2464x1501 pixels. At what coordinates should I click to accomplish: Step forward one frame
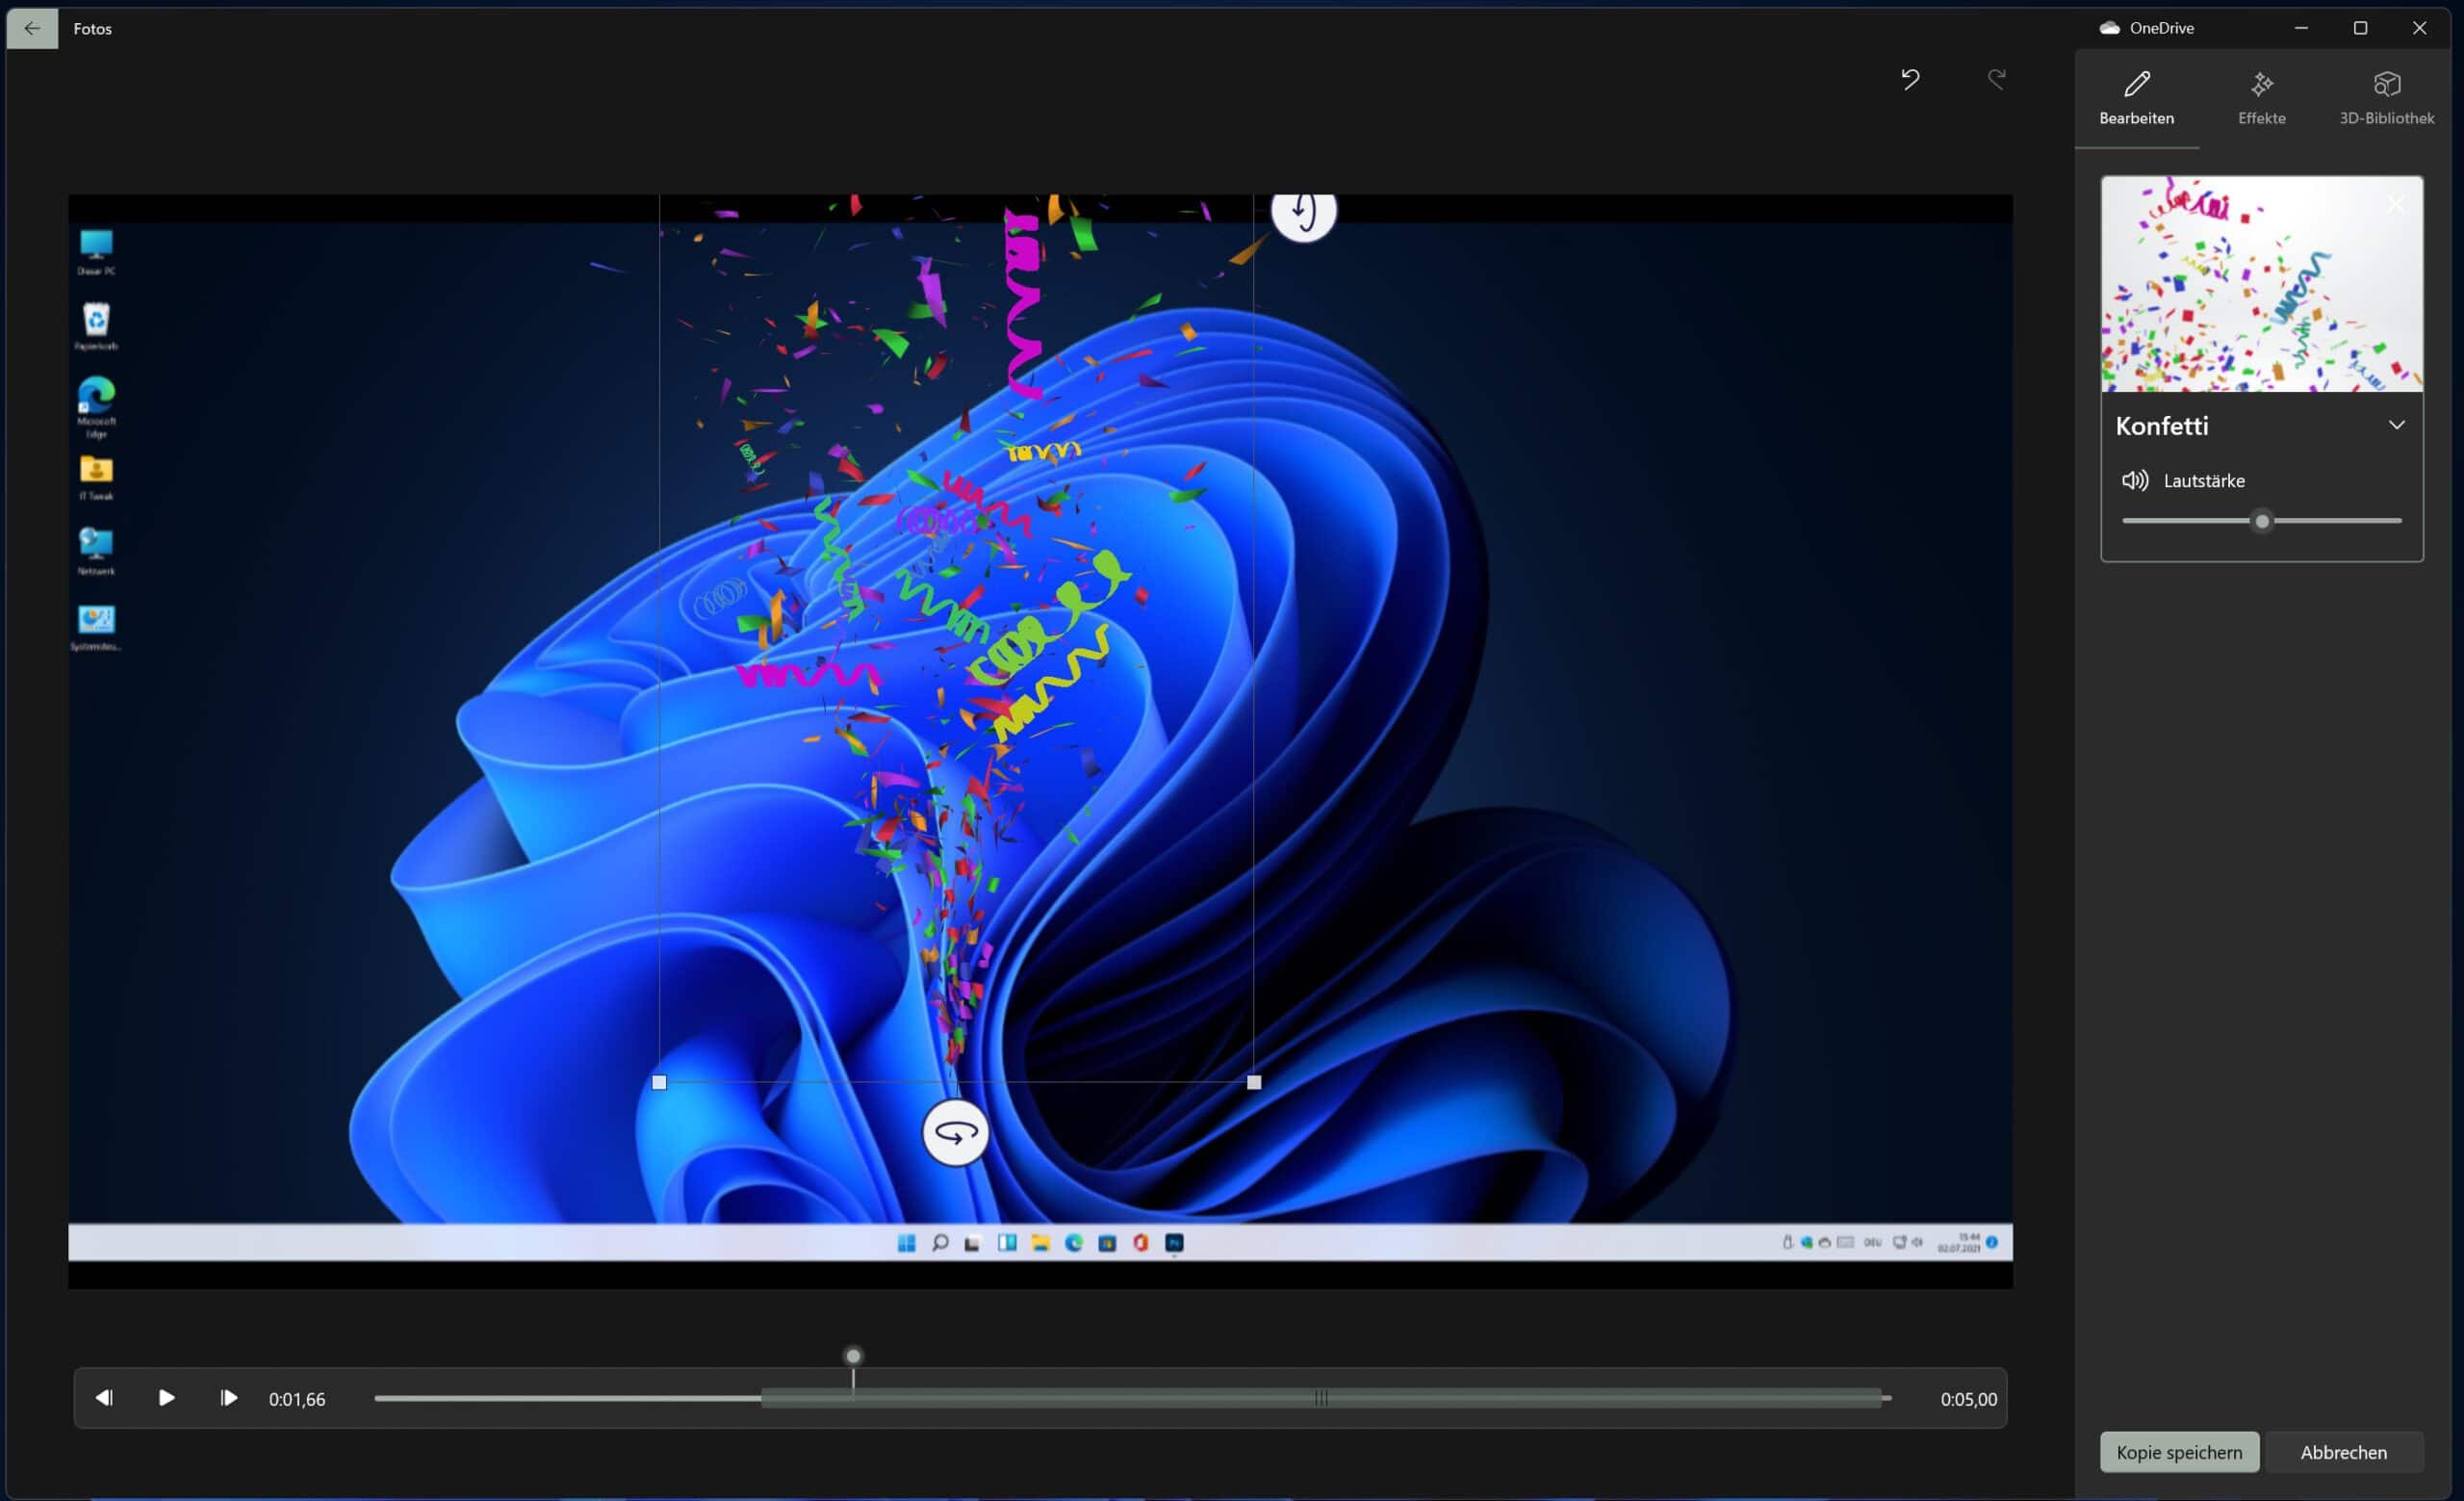coord(229,1397)
